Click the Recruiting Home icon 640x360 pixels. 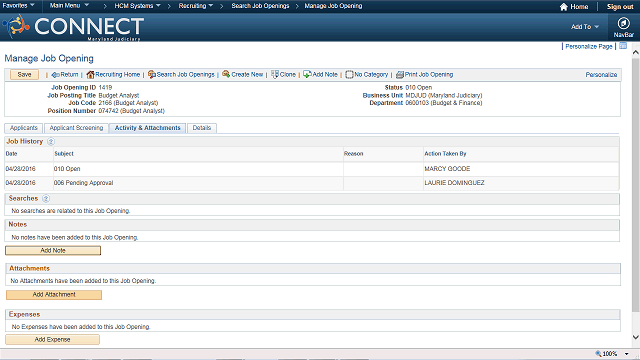click(x=90, y=75)
